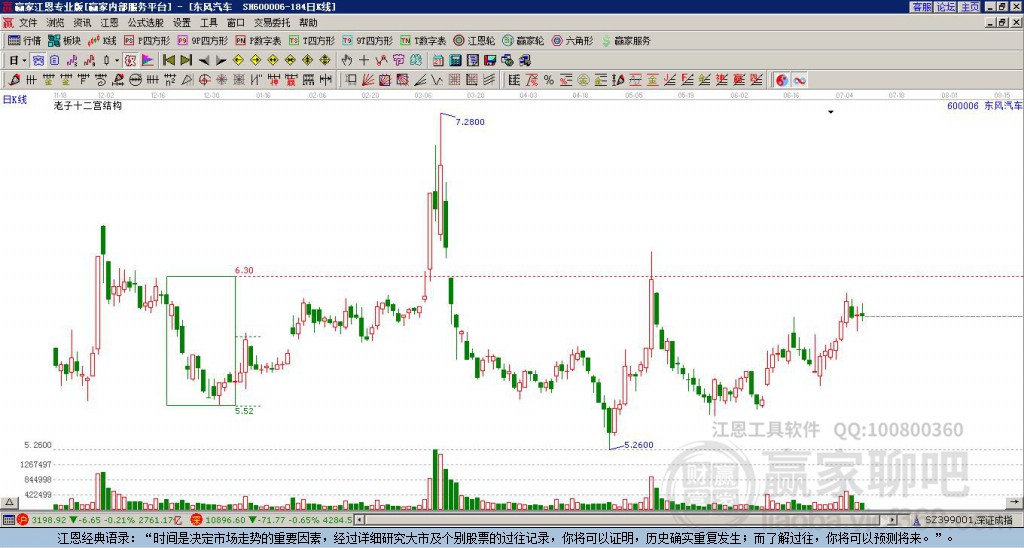Expand volume panel with up-triangle button

tap(8, 502)
